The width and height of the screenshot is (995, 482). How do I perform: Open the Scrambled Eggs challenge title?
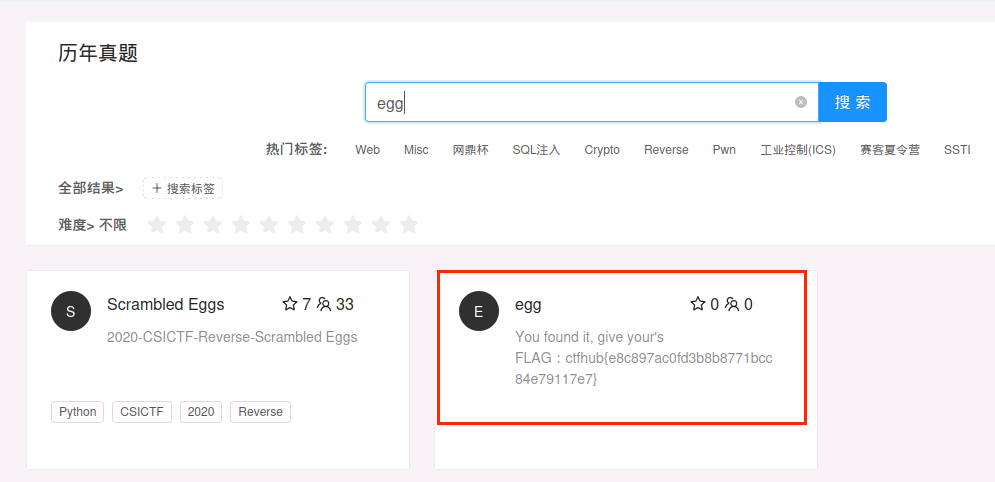166,305
